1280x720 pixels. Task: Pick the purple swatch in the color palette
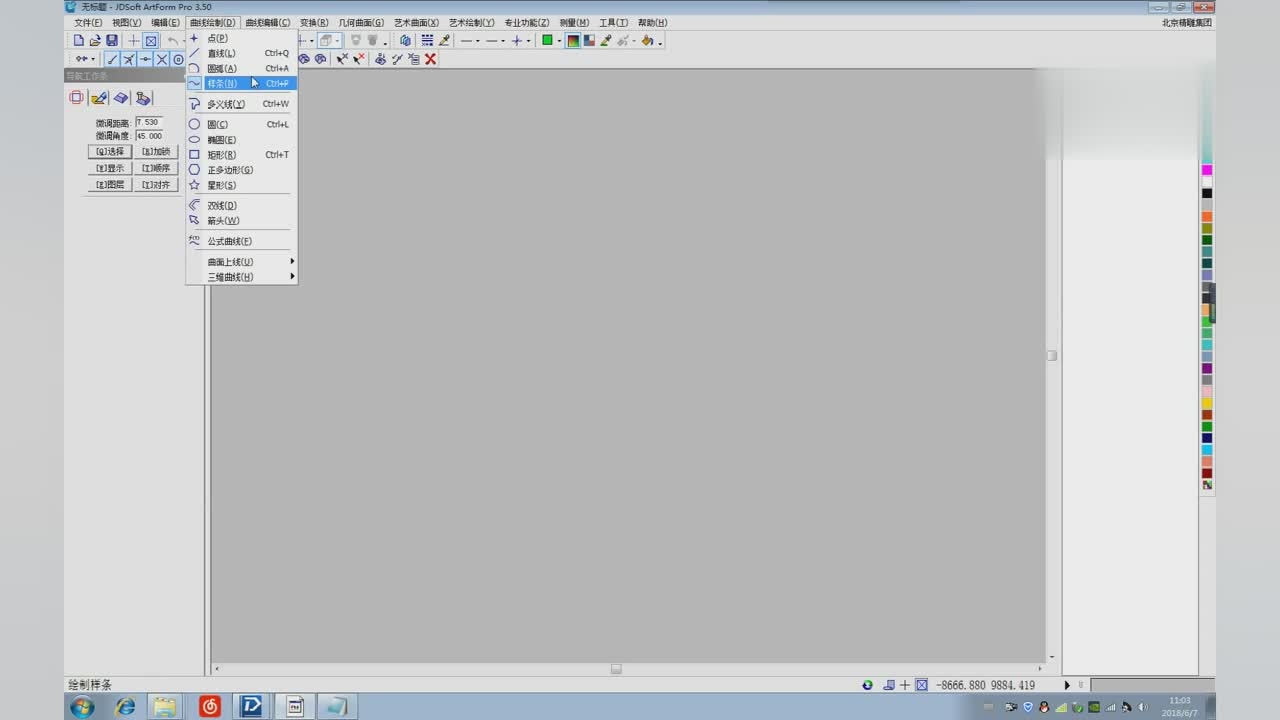click(x=1207, y=368)
